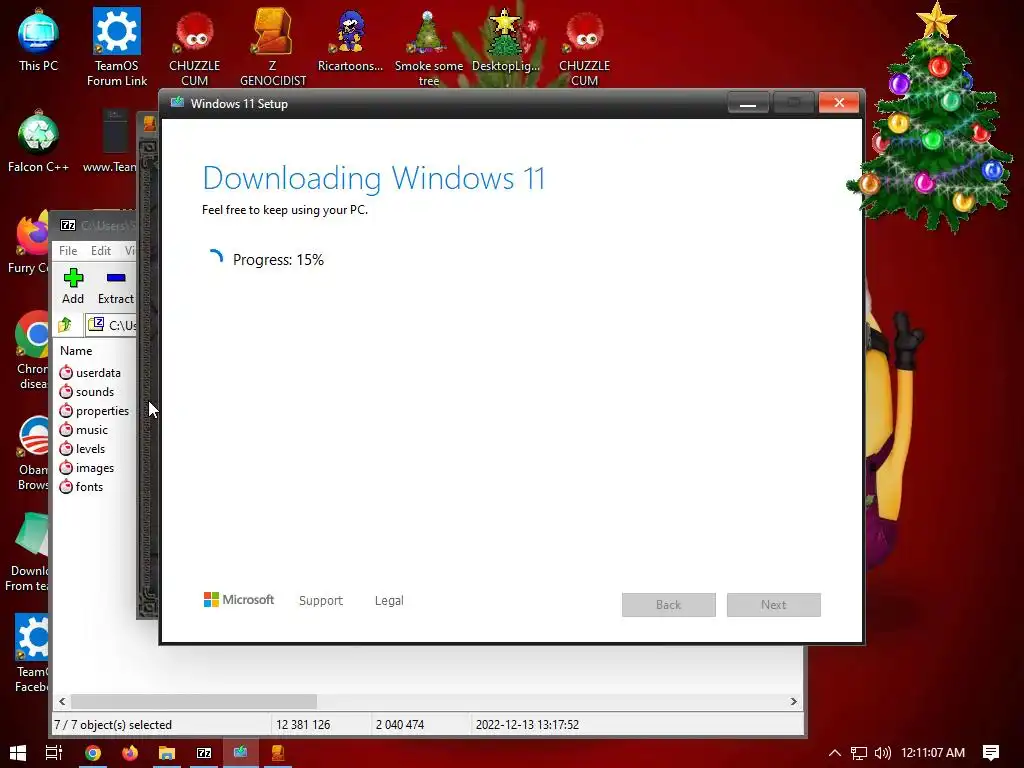This screenshot has height=768, width=1024.
Task: Click the 7-Zip horizontal scrollbar thumb
Action: coord(194,701)
